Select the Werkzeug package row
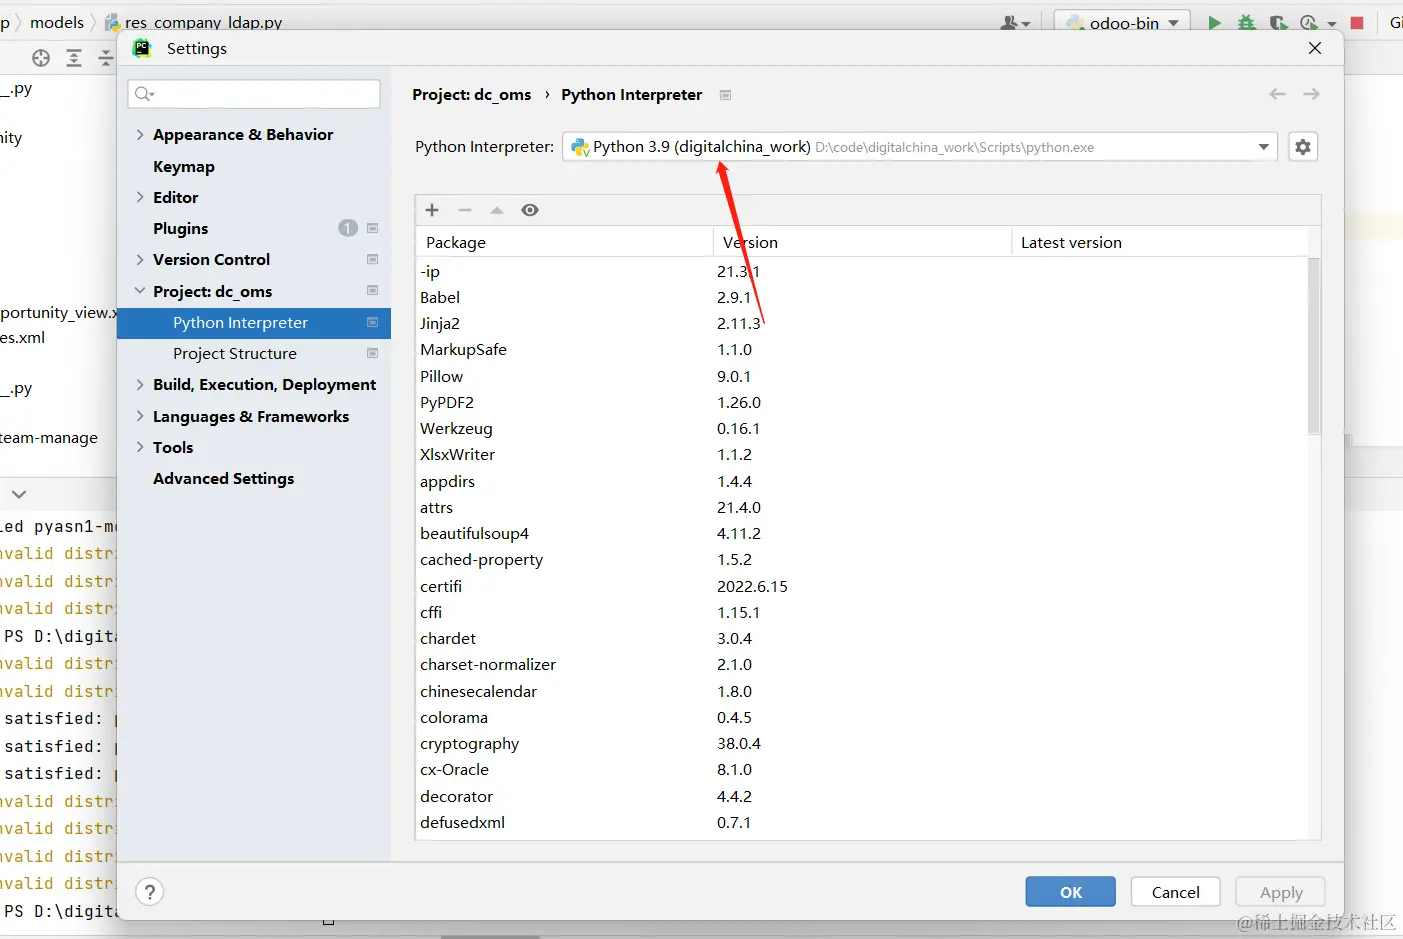Image resolution: width=1403 pixels, height=939 pixels. pyautogui.click(x=862, y=428)
